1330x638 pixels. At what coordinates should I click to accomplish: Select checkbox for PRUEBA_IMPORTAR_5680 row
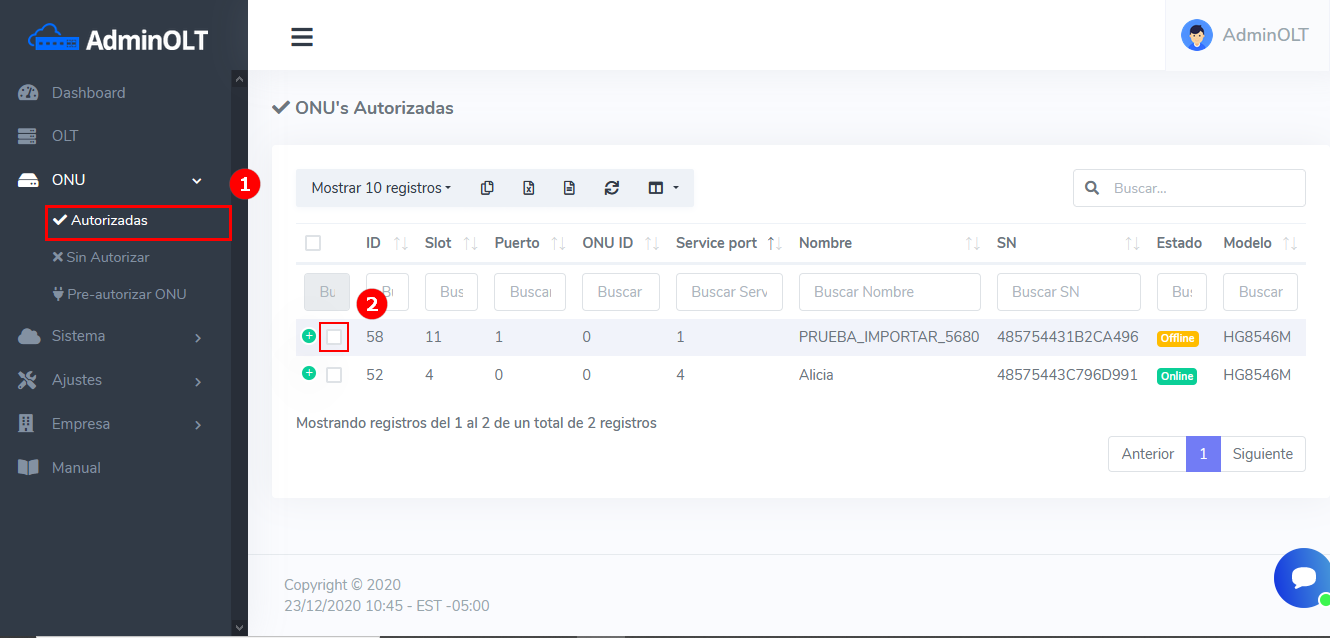tap(334, 337)
